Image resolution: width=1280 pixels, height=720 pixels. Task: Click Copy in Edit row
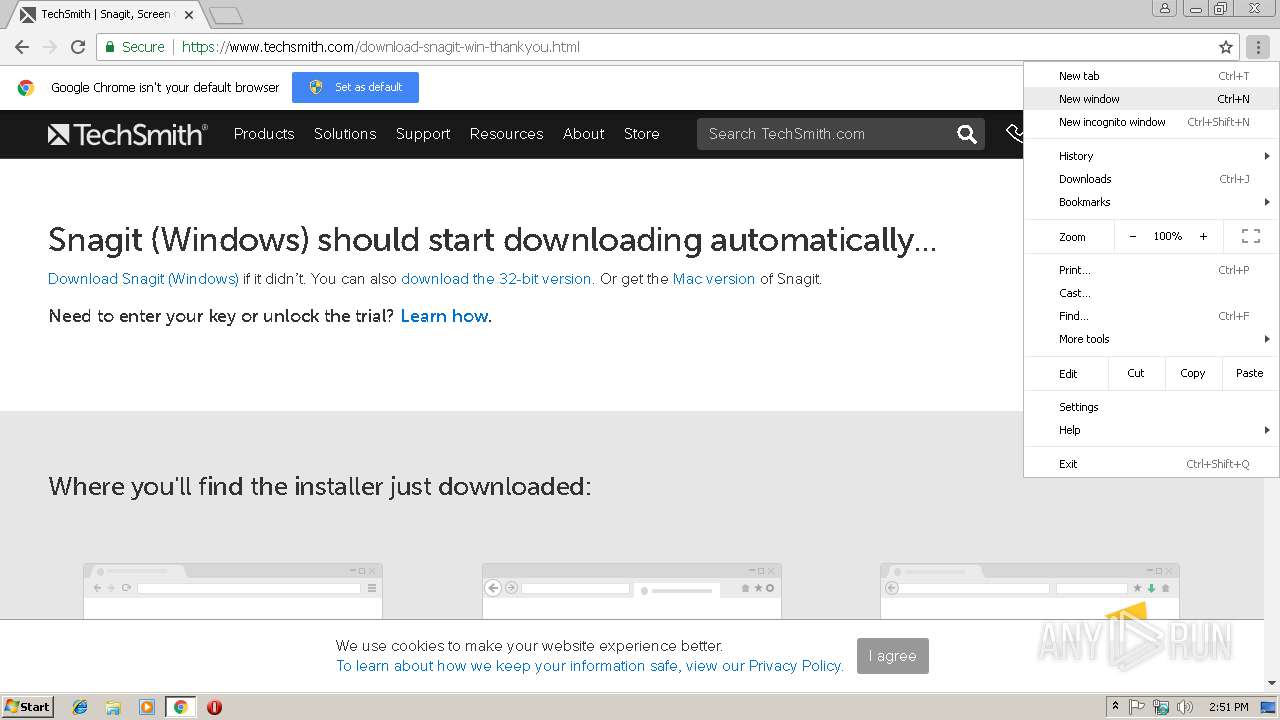tap(1193, 373)
